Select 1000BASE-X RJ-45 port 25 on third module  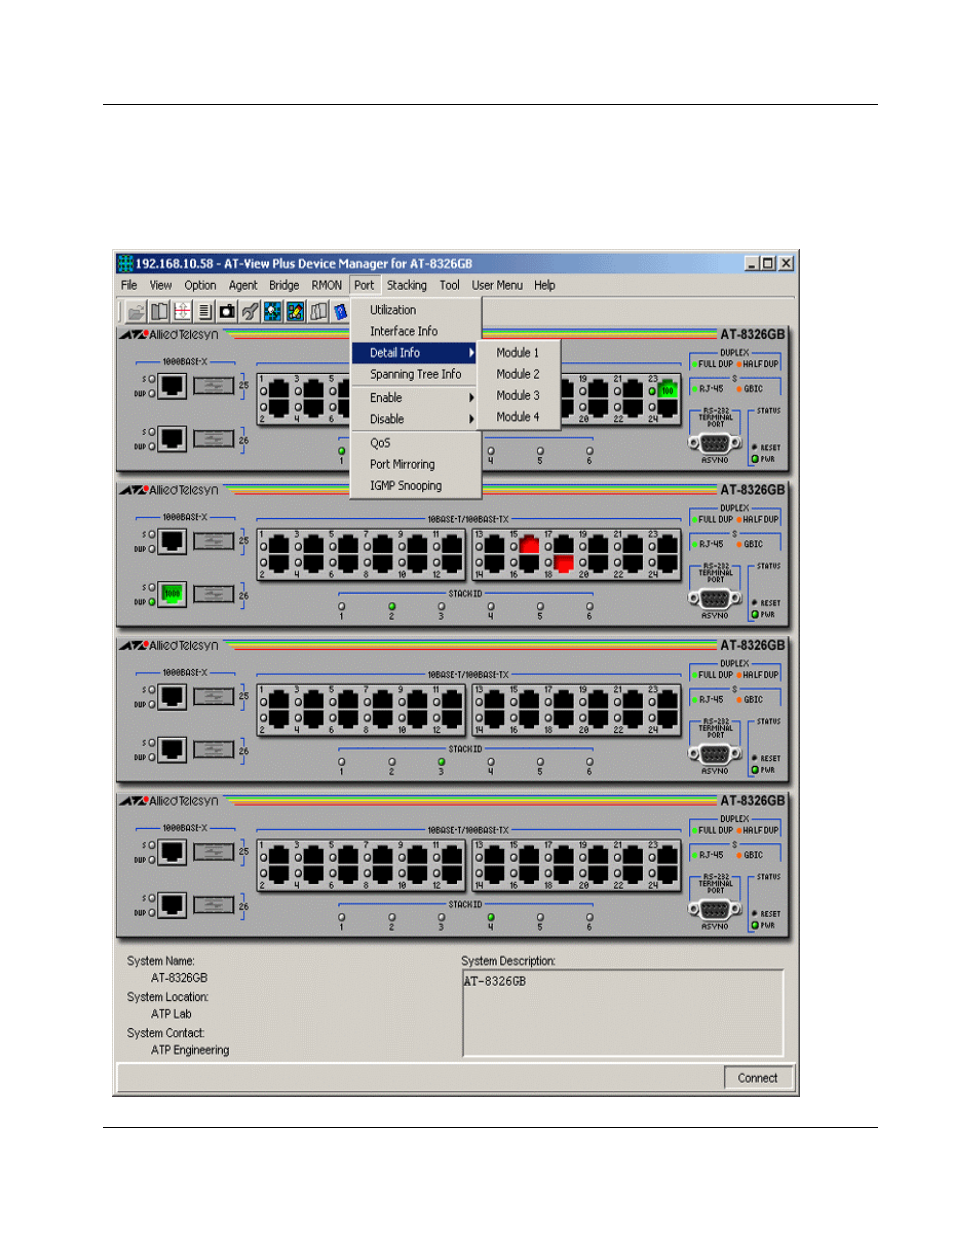pyautogui.click(x=172, y=696)
